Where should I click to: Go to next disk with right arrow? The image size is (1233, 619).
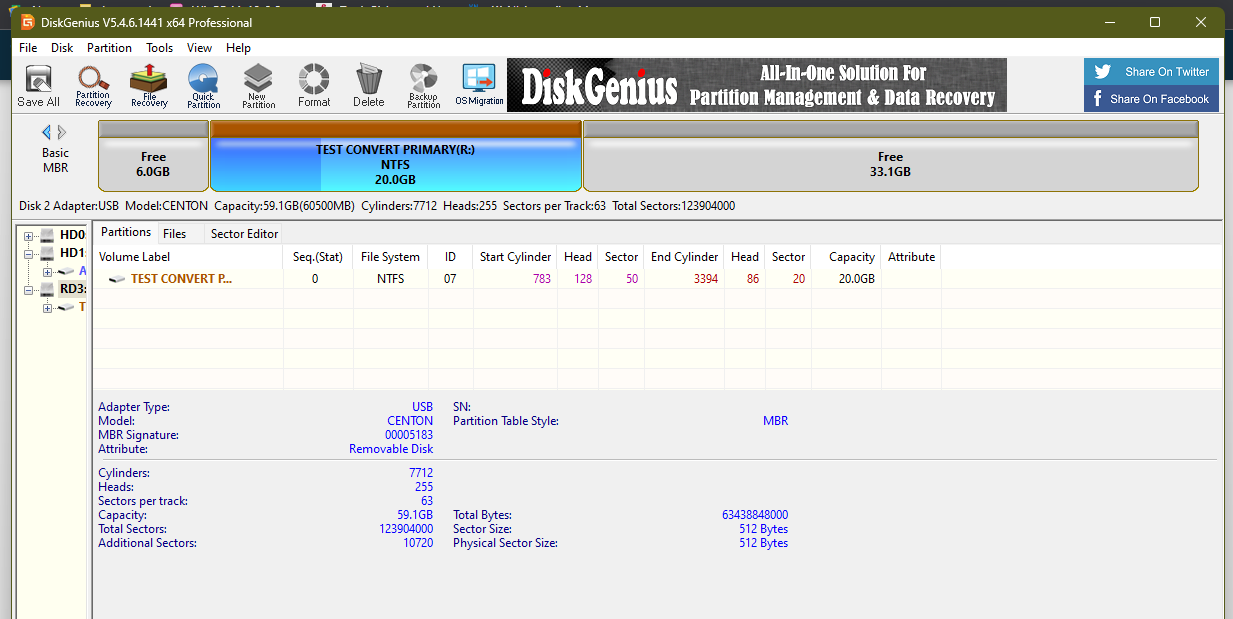62,132
